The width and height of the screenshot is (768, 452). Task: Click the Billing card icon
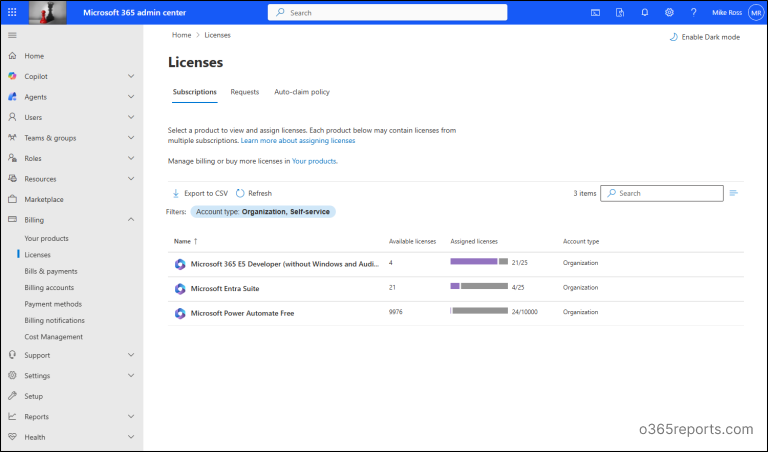pyautogui.click(x=12, y=219)
